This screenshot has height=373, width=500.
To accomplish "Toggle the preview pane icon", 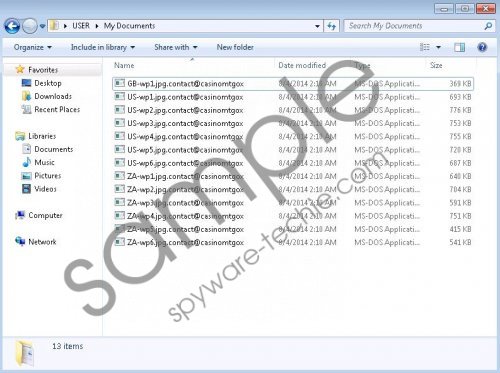I will (459, 48).
